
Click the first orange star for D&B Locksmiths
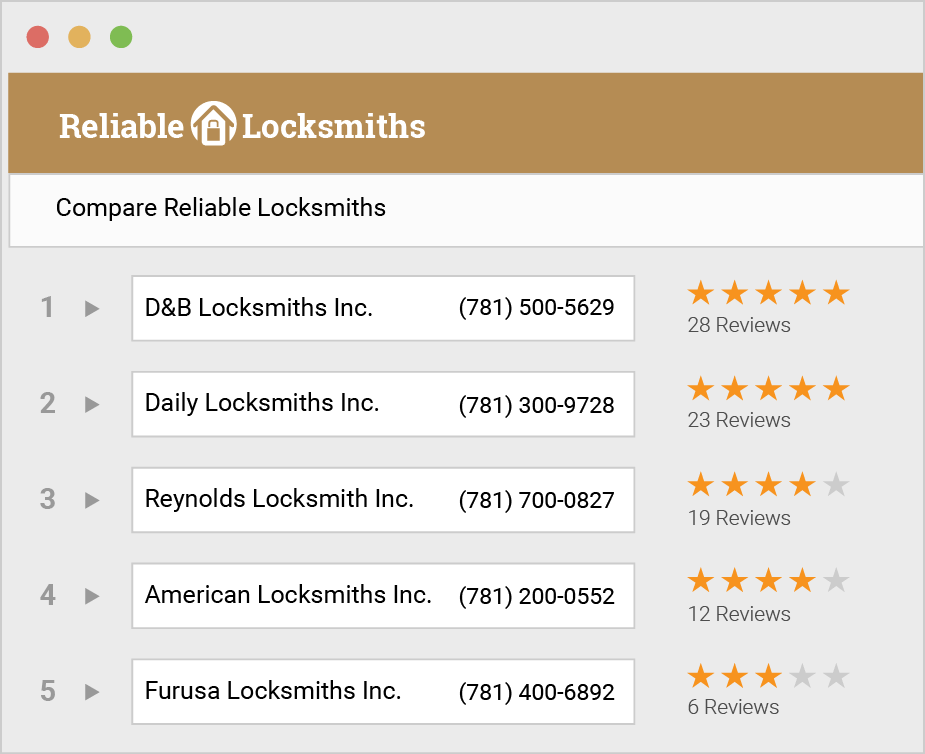point(701,292)
